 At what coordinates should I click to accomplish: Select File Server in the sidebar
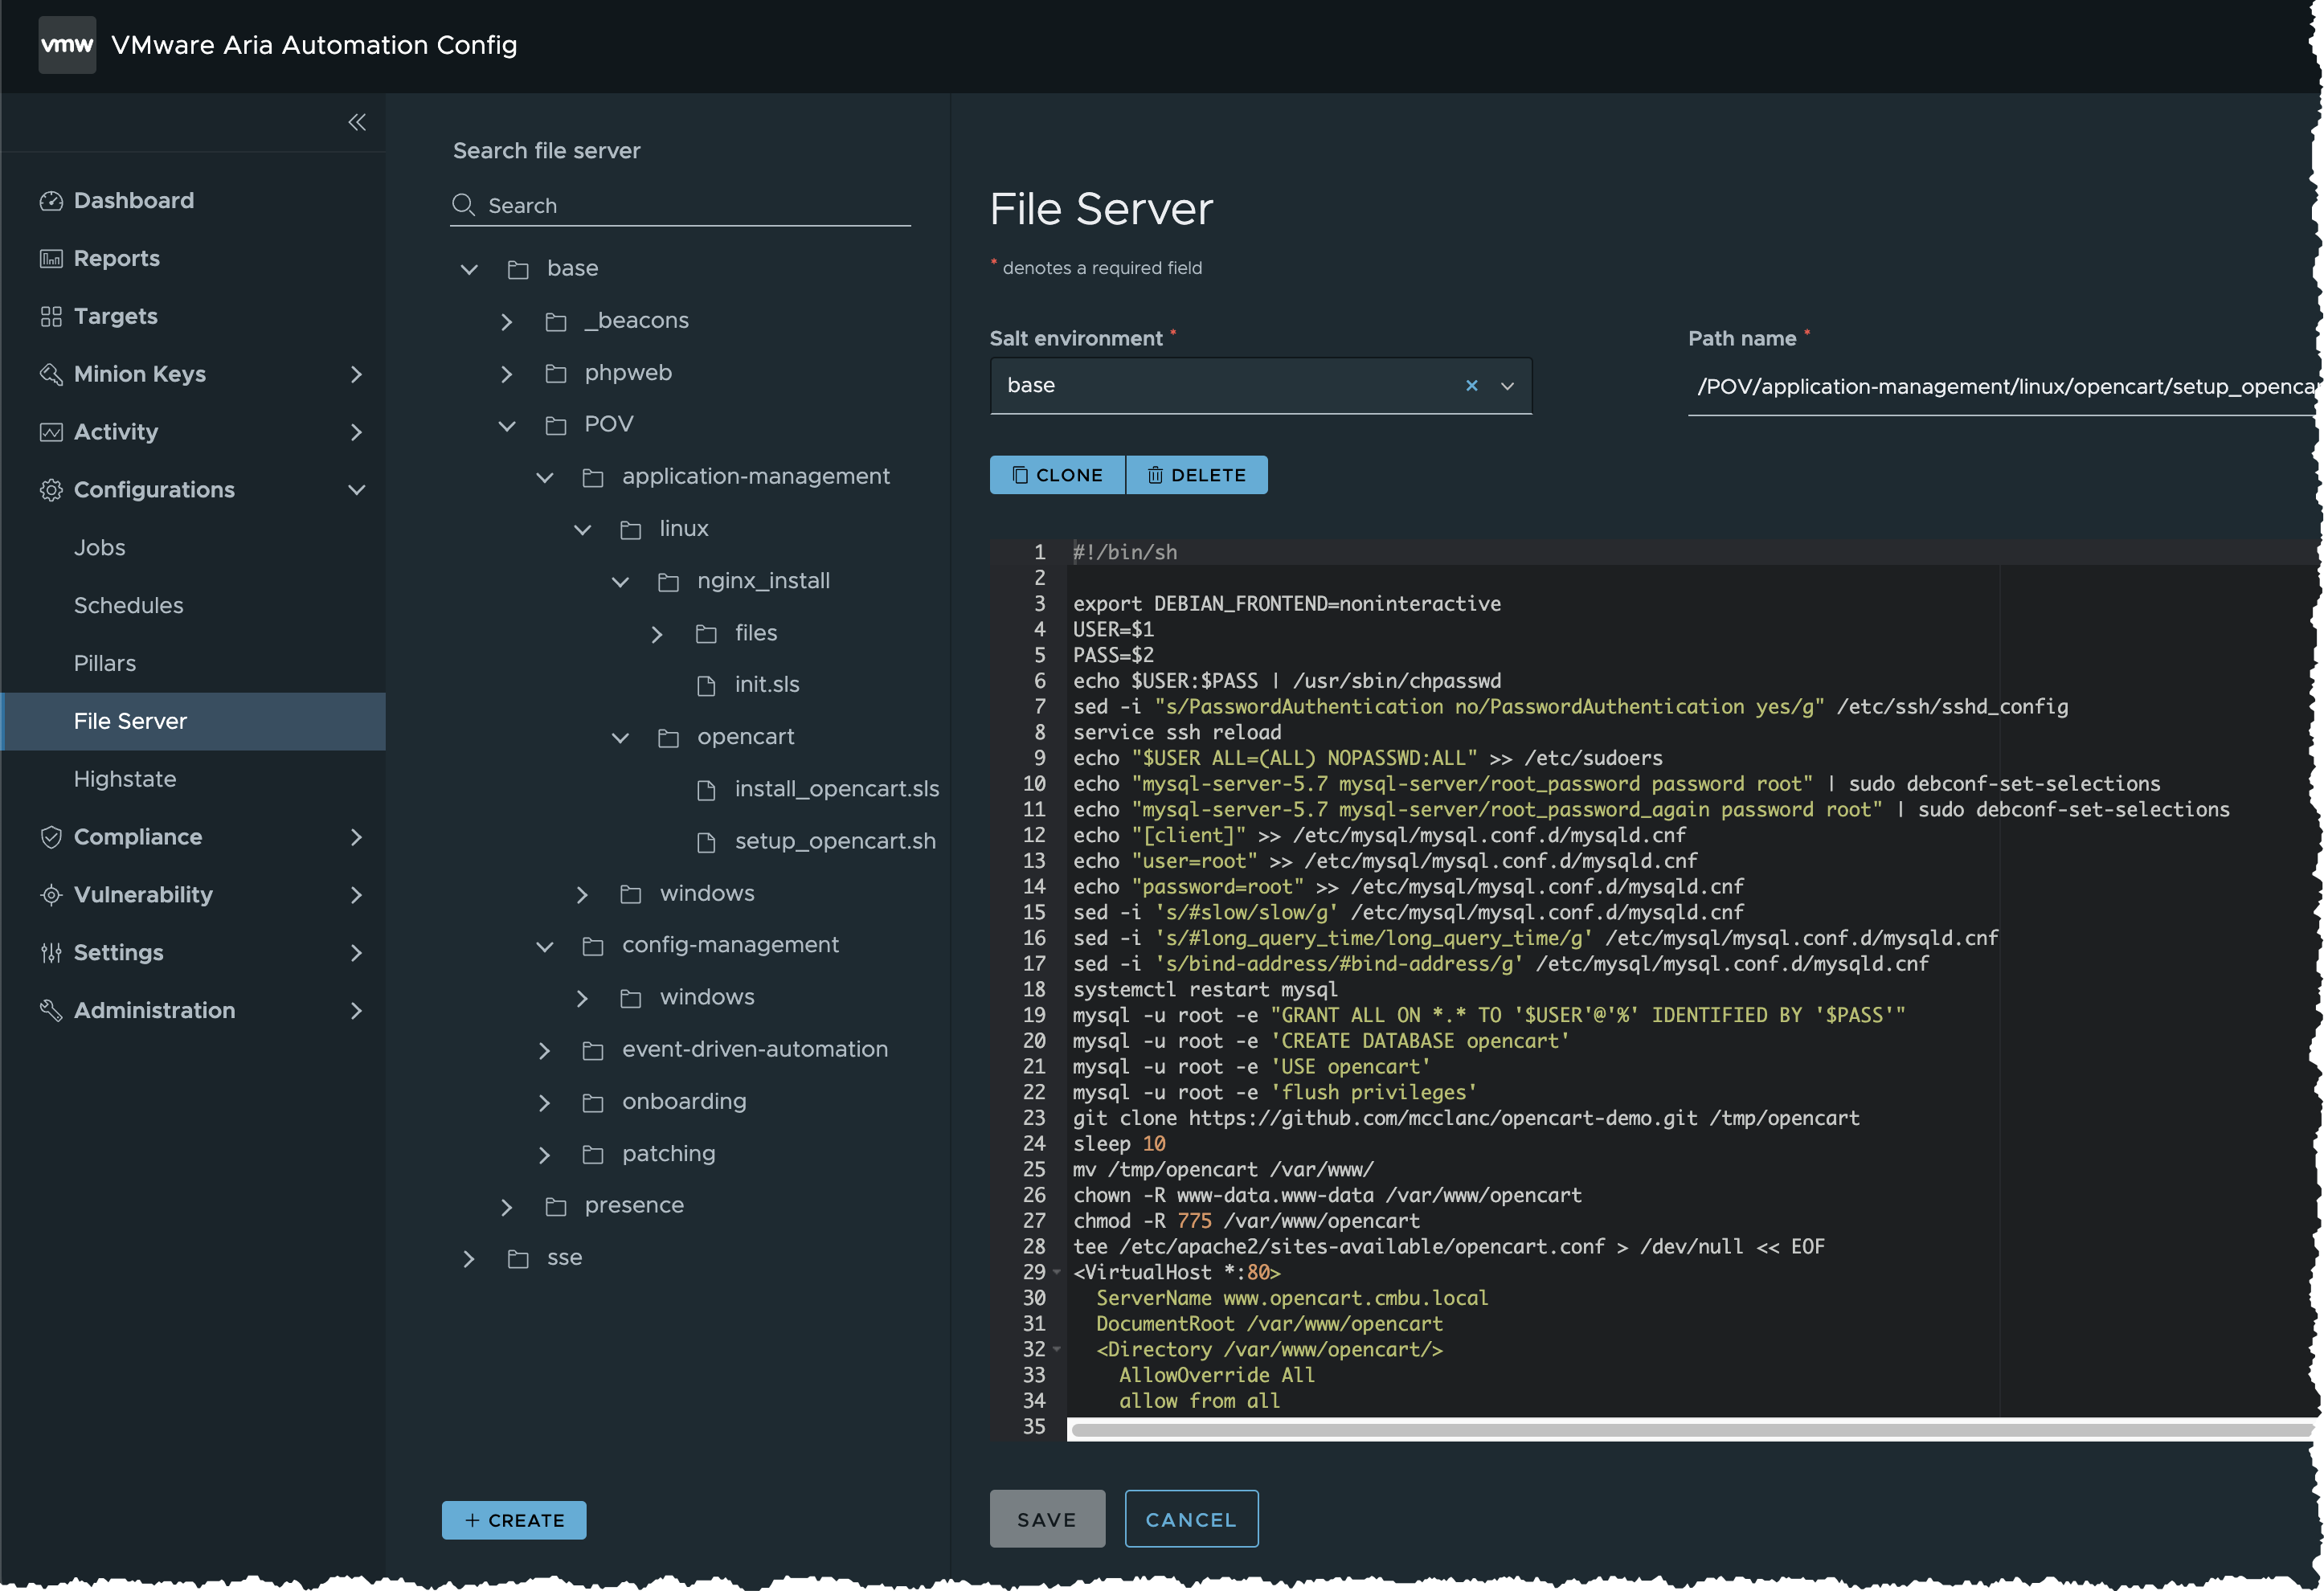click(193, 721)
